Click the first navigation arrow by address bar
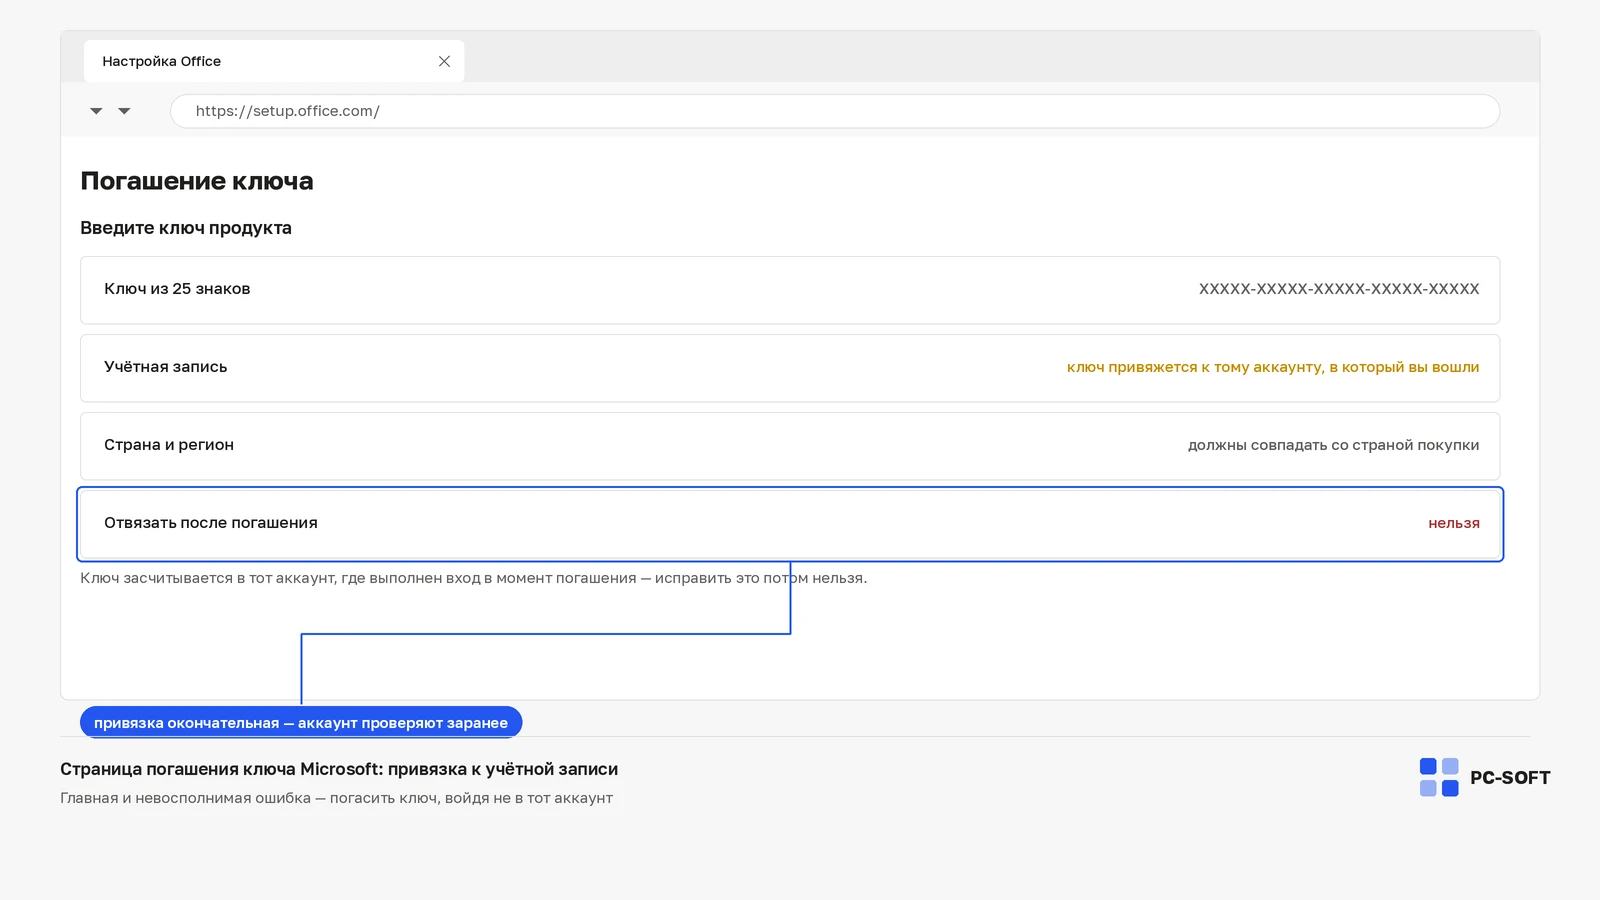1600x900 pixels. tap(96, 111)
